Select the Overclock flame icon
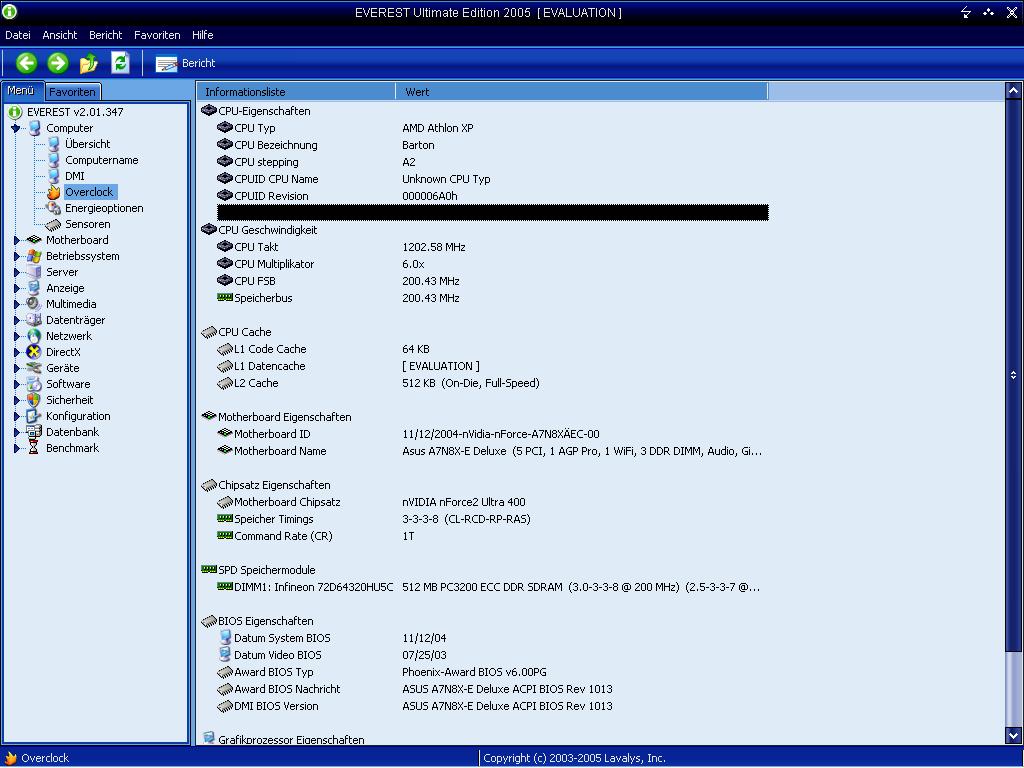1024x768 pixels. coord(54,192)
